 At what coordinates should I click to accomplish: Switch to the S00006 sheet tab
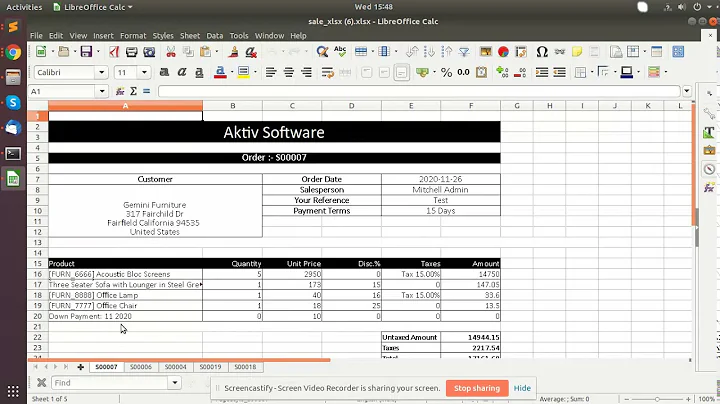tap(141, 367)
